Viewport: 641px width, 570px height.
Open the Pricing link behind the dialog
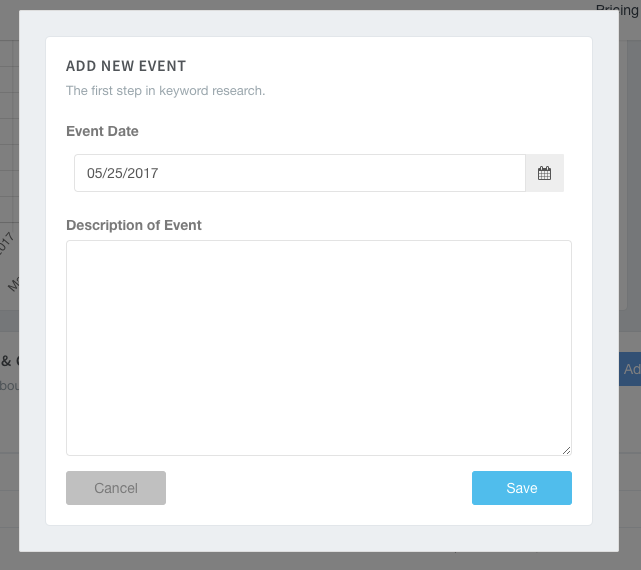pos(618,8)
